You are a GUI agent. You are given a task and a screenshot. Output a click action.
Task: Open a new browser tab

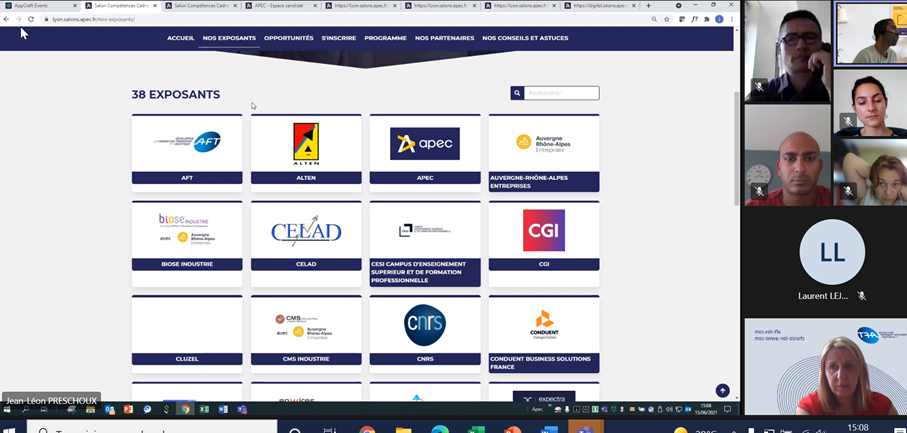[x=648, y=6]
